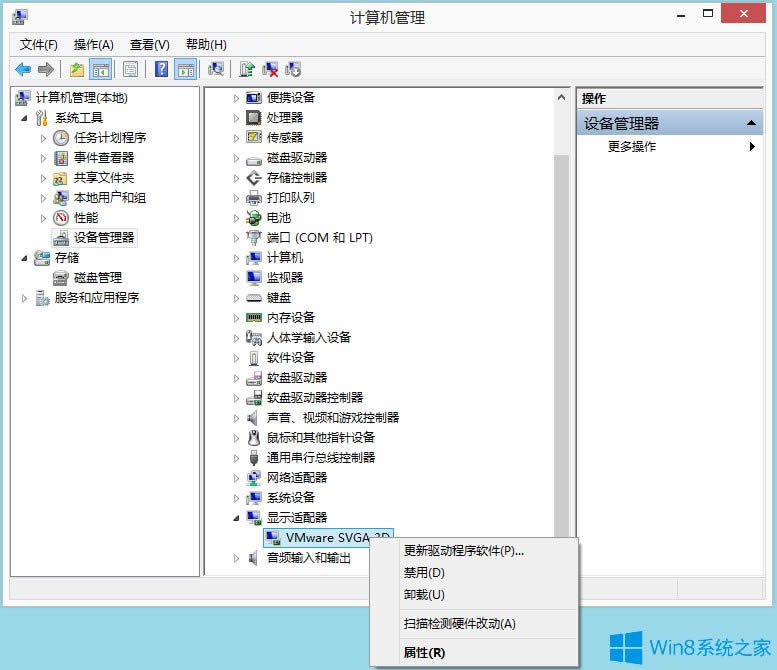This screenshot has width=777, height=670.
Task: Open the 操作(A) menu
Action: pos(93,45)
